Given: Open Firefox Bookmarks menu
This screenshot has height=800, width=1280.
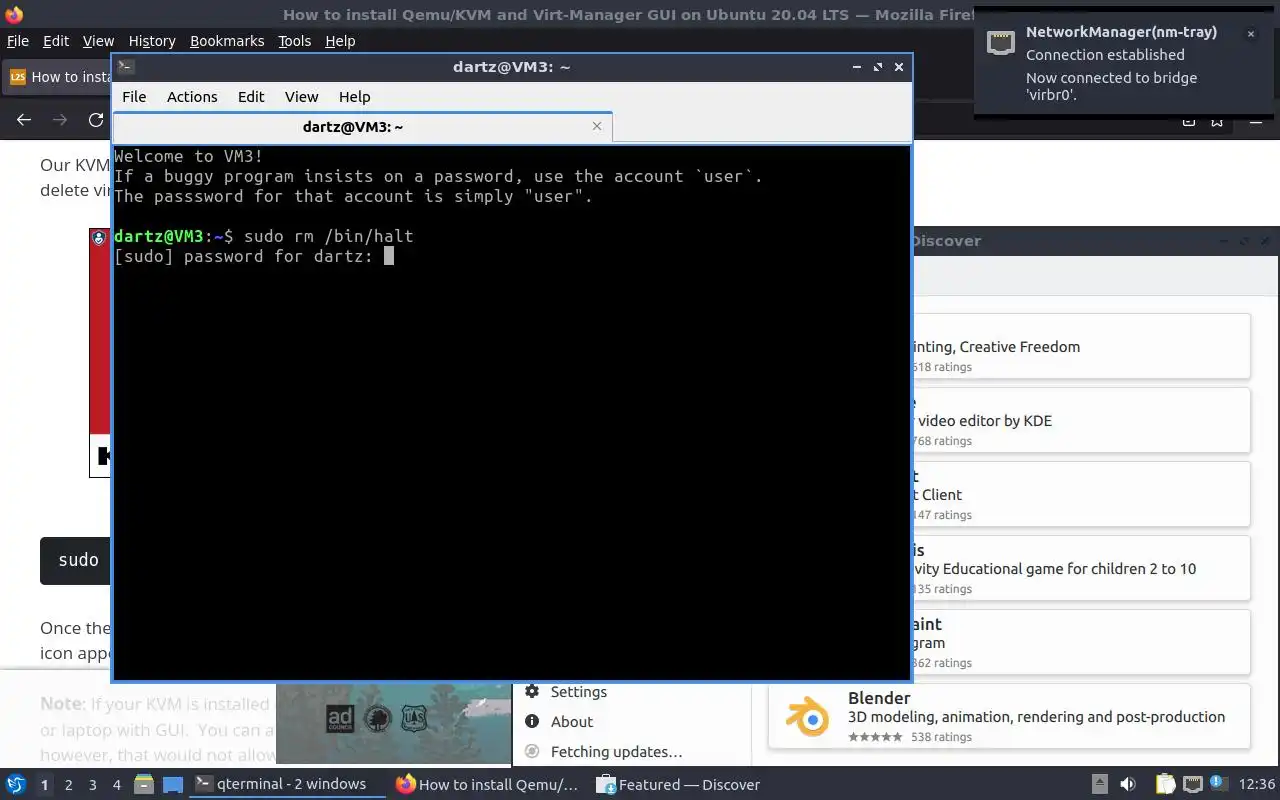Looking at the screenshot, I should click(x=227, y=41).
